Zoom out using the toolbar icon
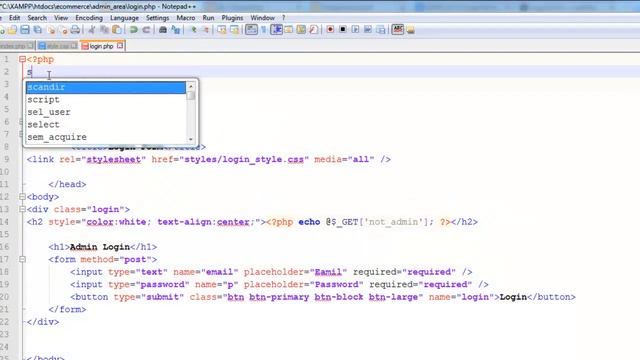The height and width of the screenshot is (360, 640). pyautogui.click(x=206, y=29)
